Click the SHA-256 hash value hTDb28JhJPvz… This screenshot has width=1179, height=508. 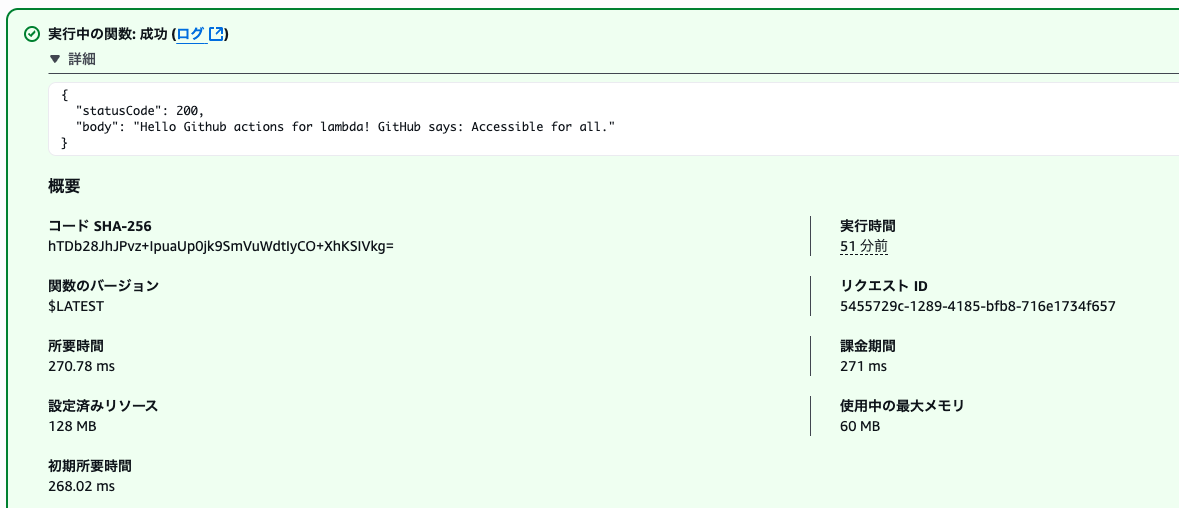pyautogui.click(x=220, y=246)
